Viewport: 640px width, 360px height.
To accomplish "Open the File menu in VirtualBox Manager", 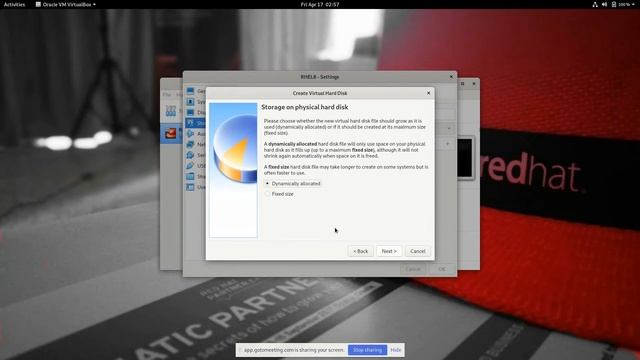I will (167, 94).
